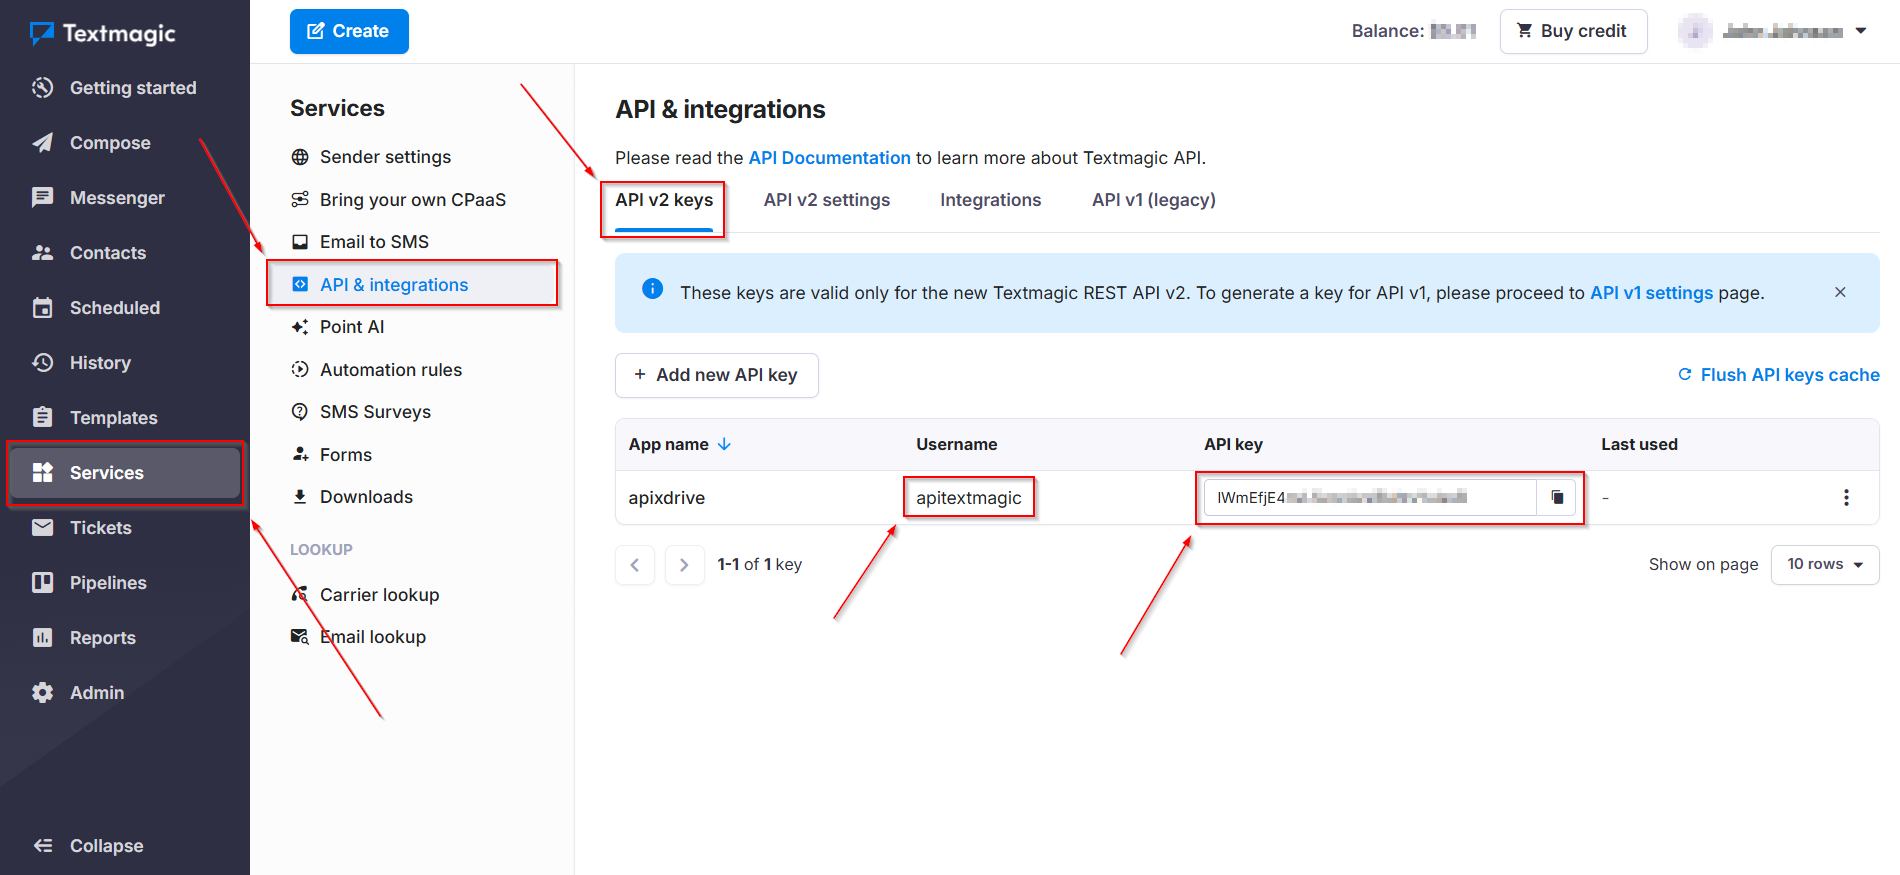
Task: Click the API key field
Action: point(1370,497)
